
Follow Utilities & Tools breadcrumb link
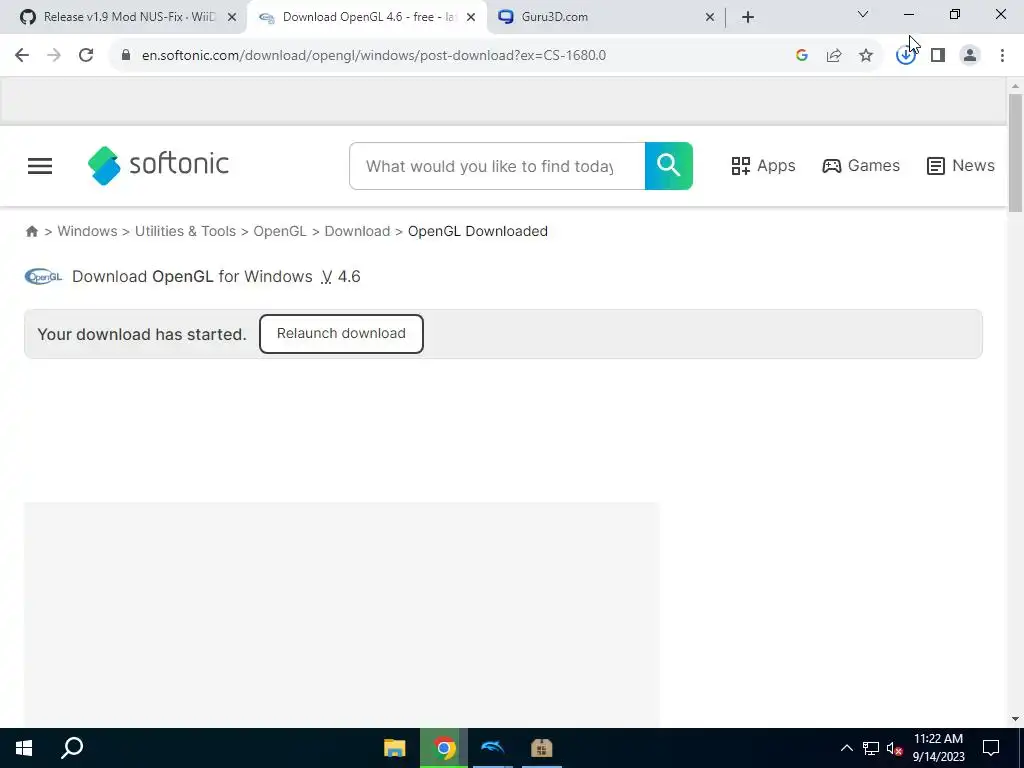click(185, 231)
